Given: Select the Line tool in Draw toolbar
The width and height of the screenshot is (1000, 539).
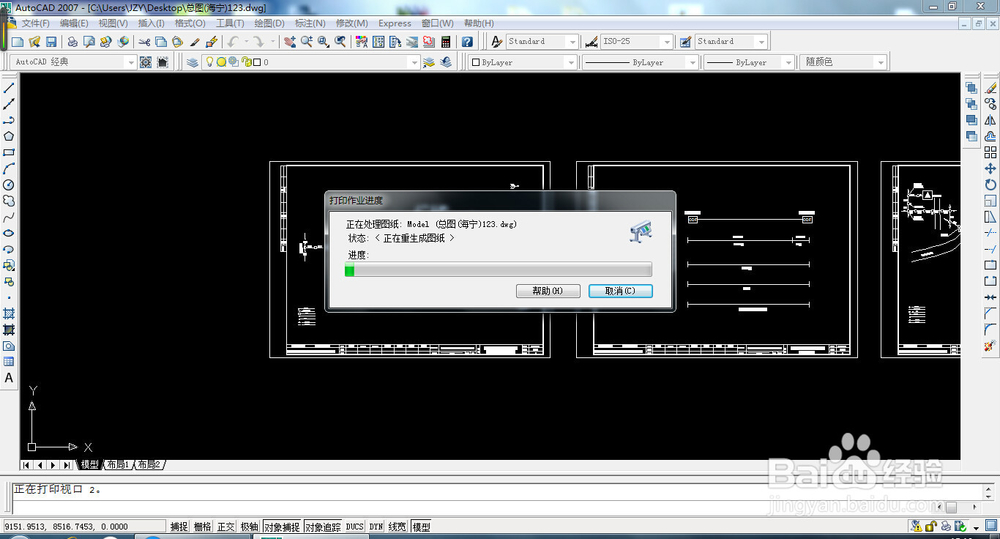Looking at the screenshot, I should [9, 88].
